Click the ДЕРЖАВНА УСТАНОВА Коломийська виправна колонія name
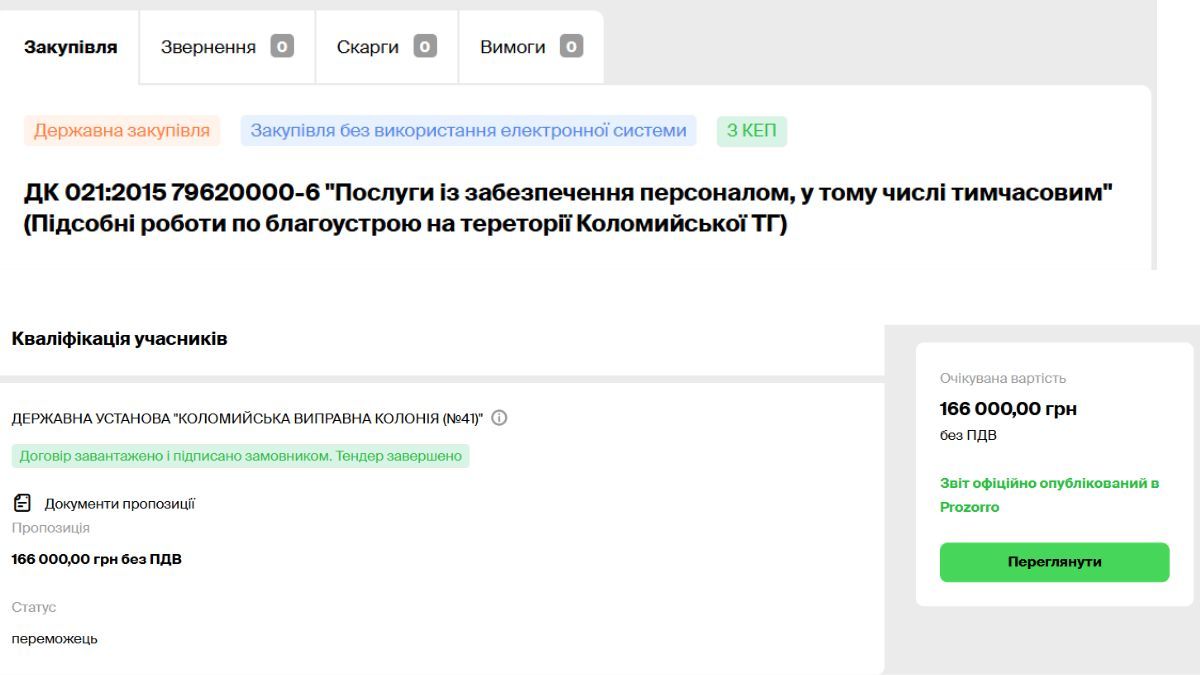 click(247, 419)
